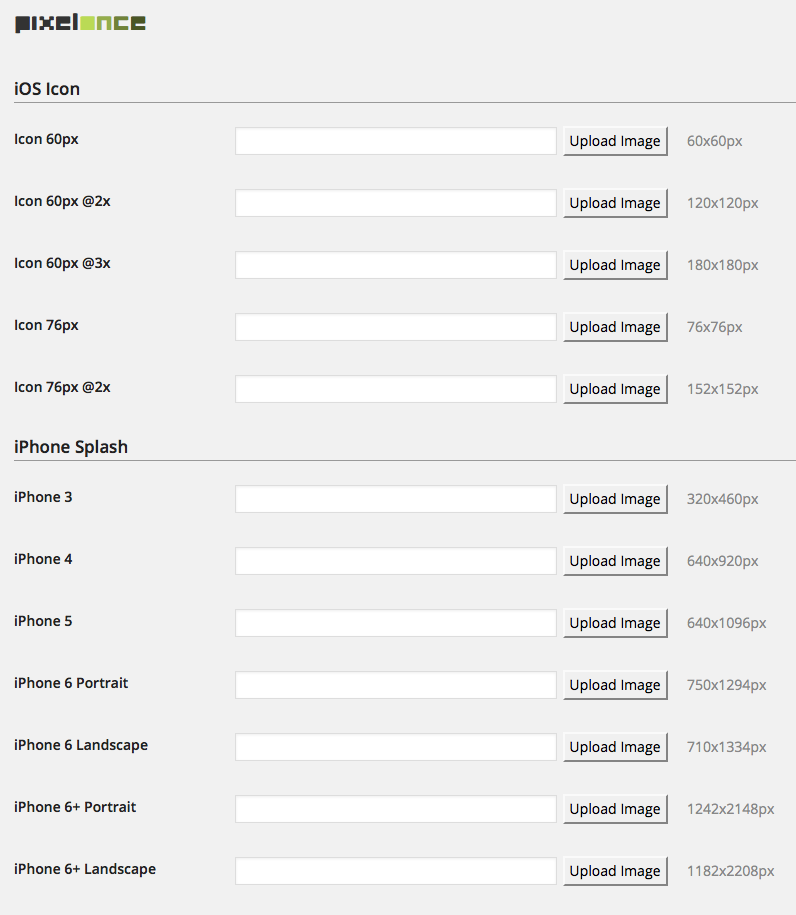The width and height of the screenshot is (796, 915).
Task: Upload image for iPhone 6 Portrait
Action: 615,684
